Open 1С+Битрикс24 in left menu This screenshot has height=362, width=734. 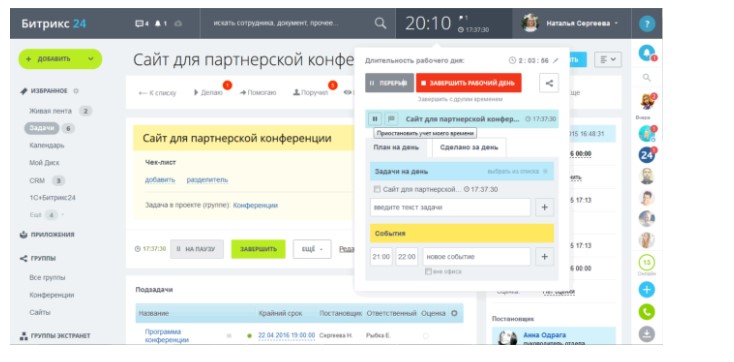pyautogui.click(x=52, y=198)
